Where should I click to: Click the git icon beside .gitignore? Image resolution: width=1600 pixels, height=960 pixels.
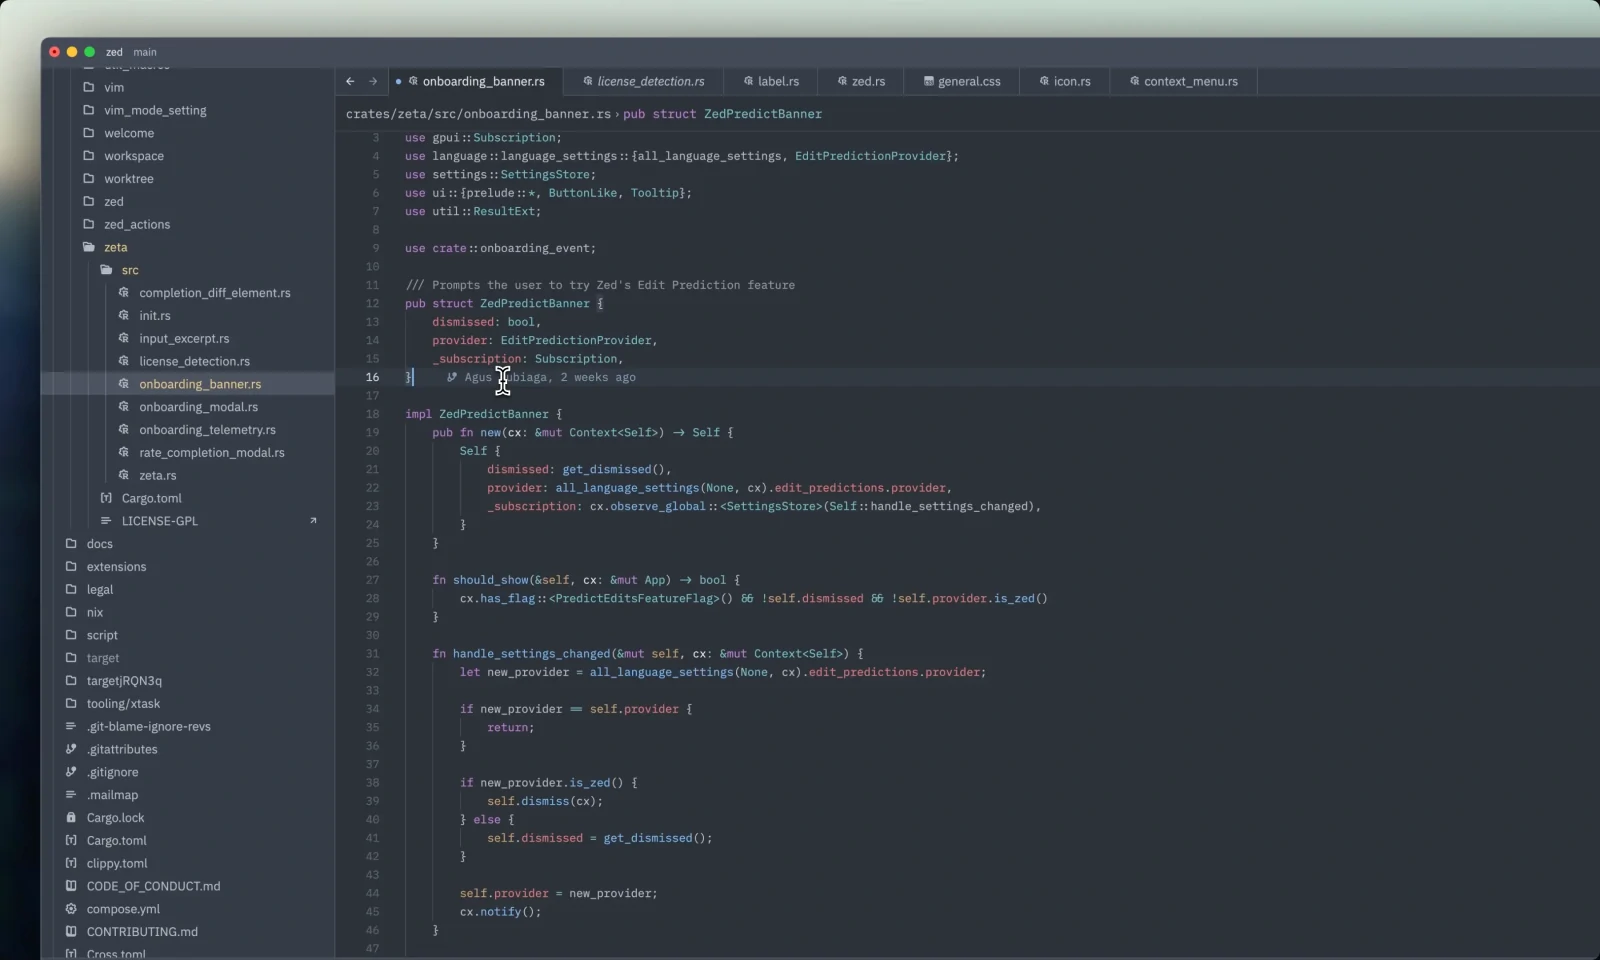tap(71, 772)
